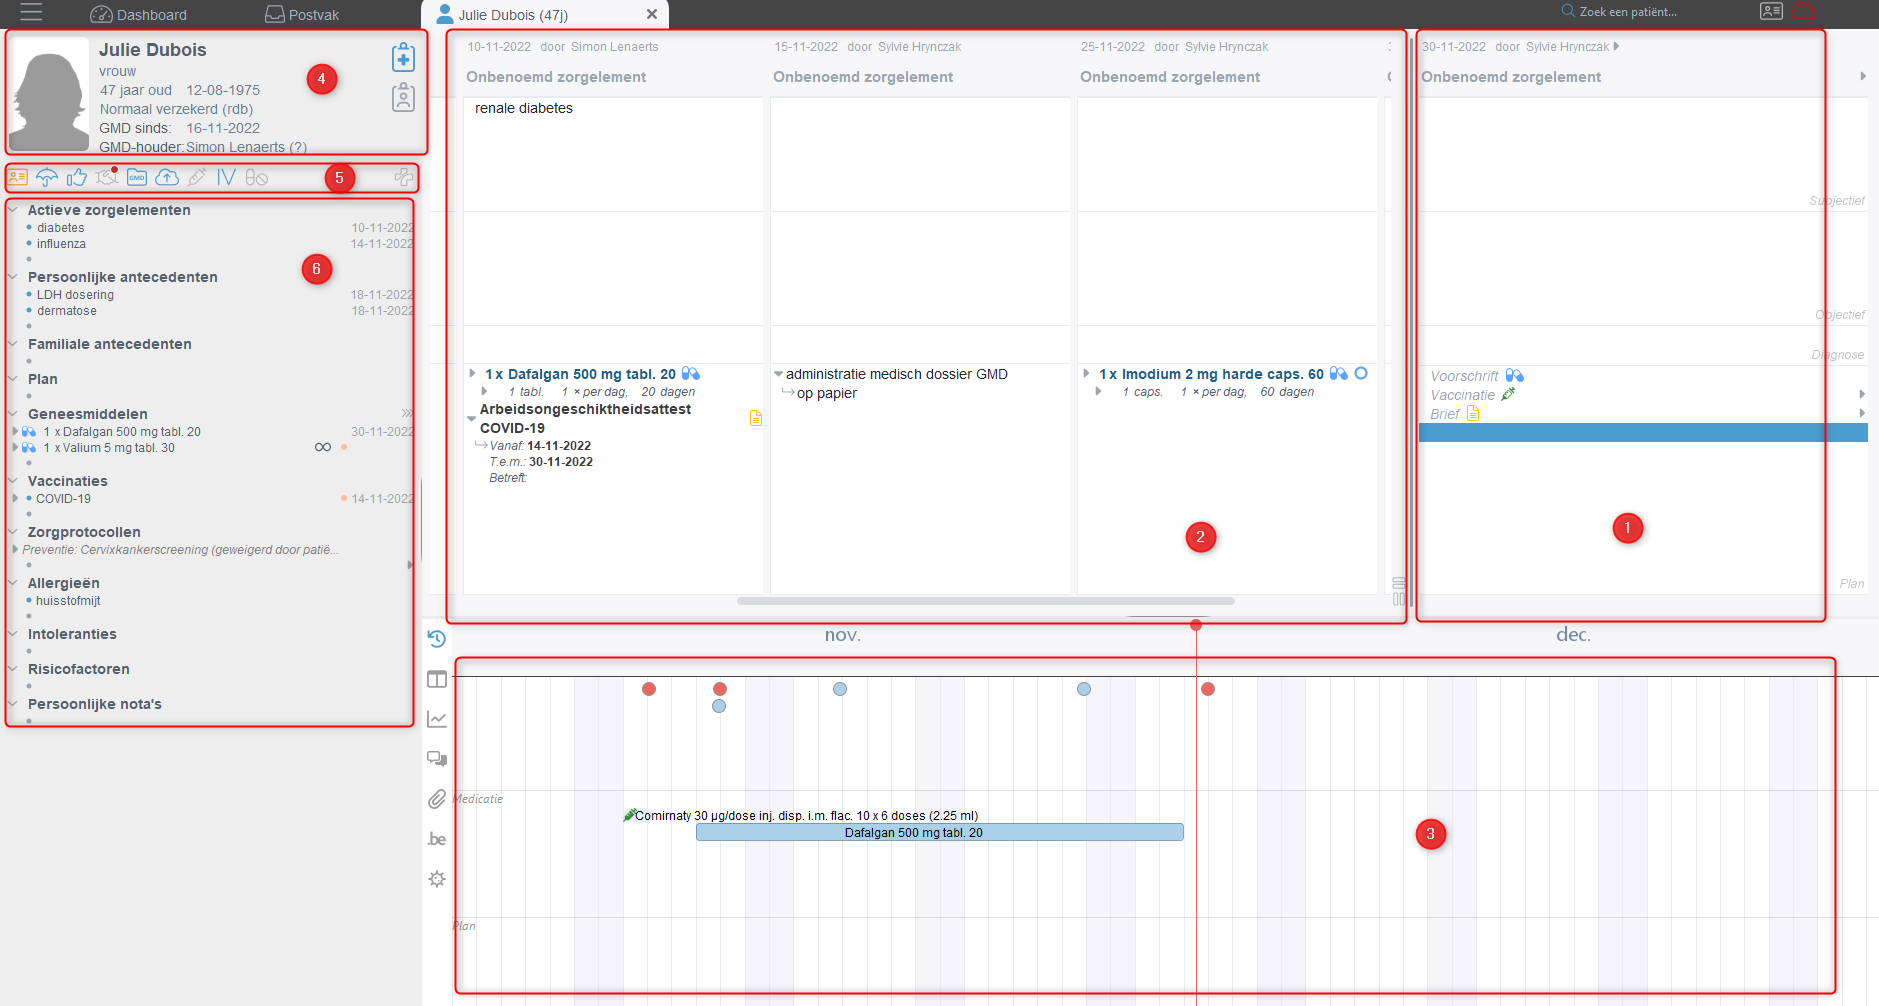The image size is (1879, 1006).
Task: Click the syringe icon next to Vaccinatie
Action: 1509,394
